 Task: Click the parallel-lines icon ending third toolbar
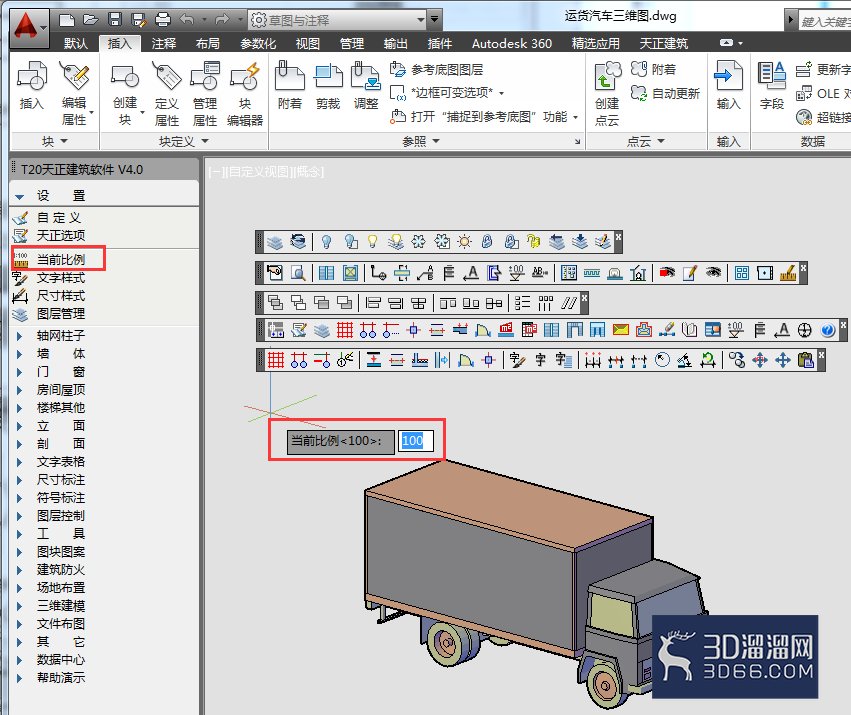[569, 303]
